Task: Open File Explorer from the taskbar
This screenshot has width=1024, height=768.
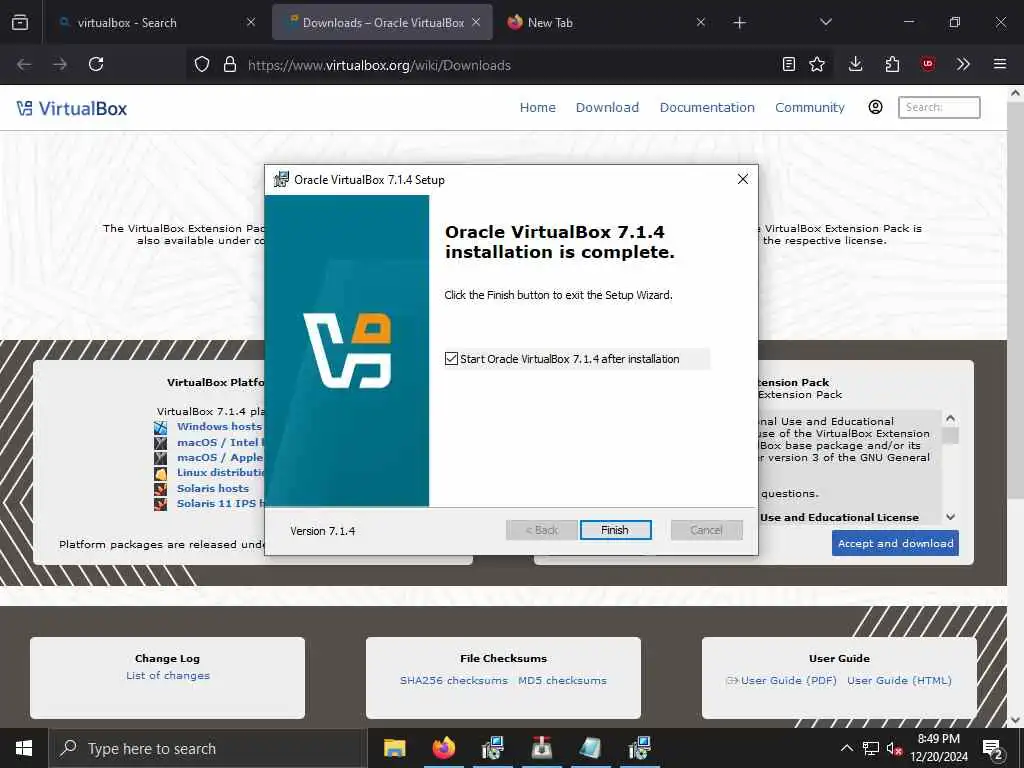Action: coord(394,748)
